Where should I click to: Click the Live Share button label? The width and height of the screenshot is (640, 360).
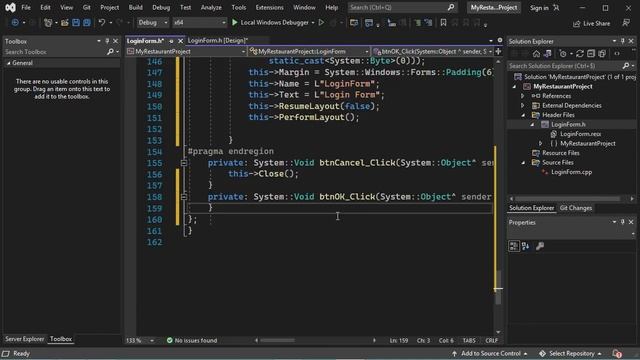[596, 24]
